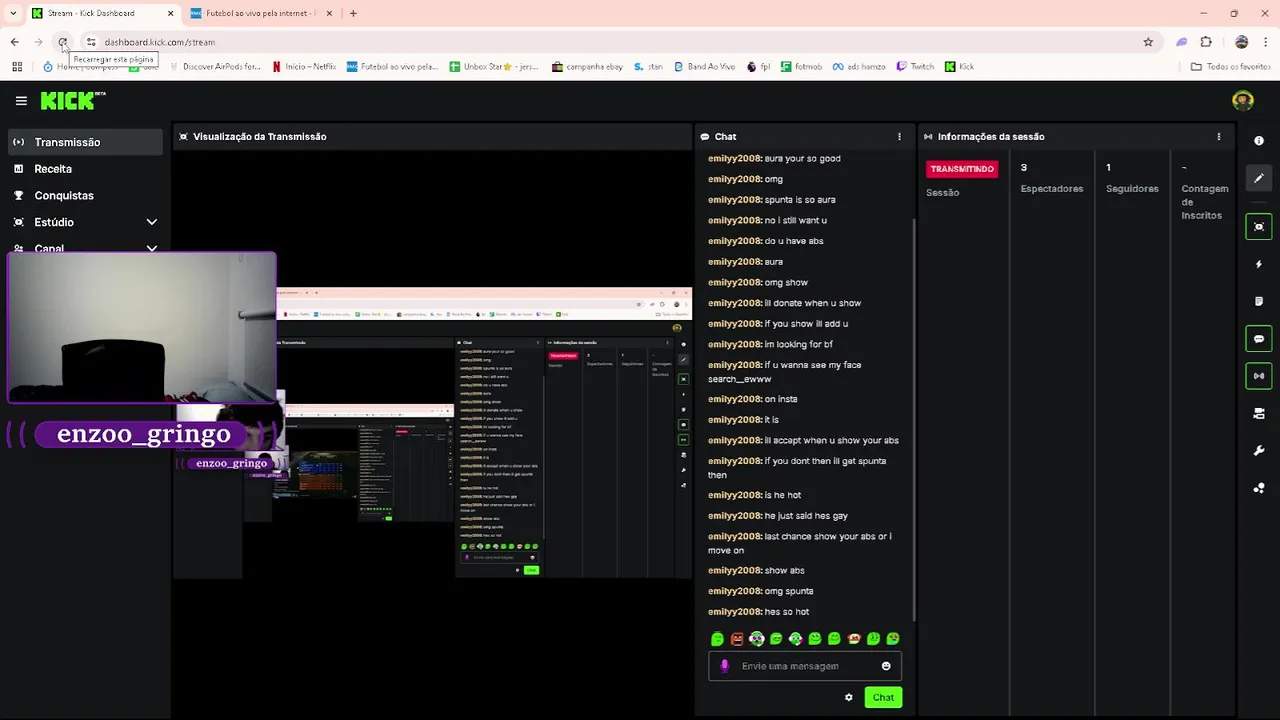Click the purple microphone icon in message box
Image resolution: width=1280 pixels, height=720 pixels.
click(725, 666)
